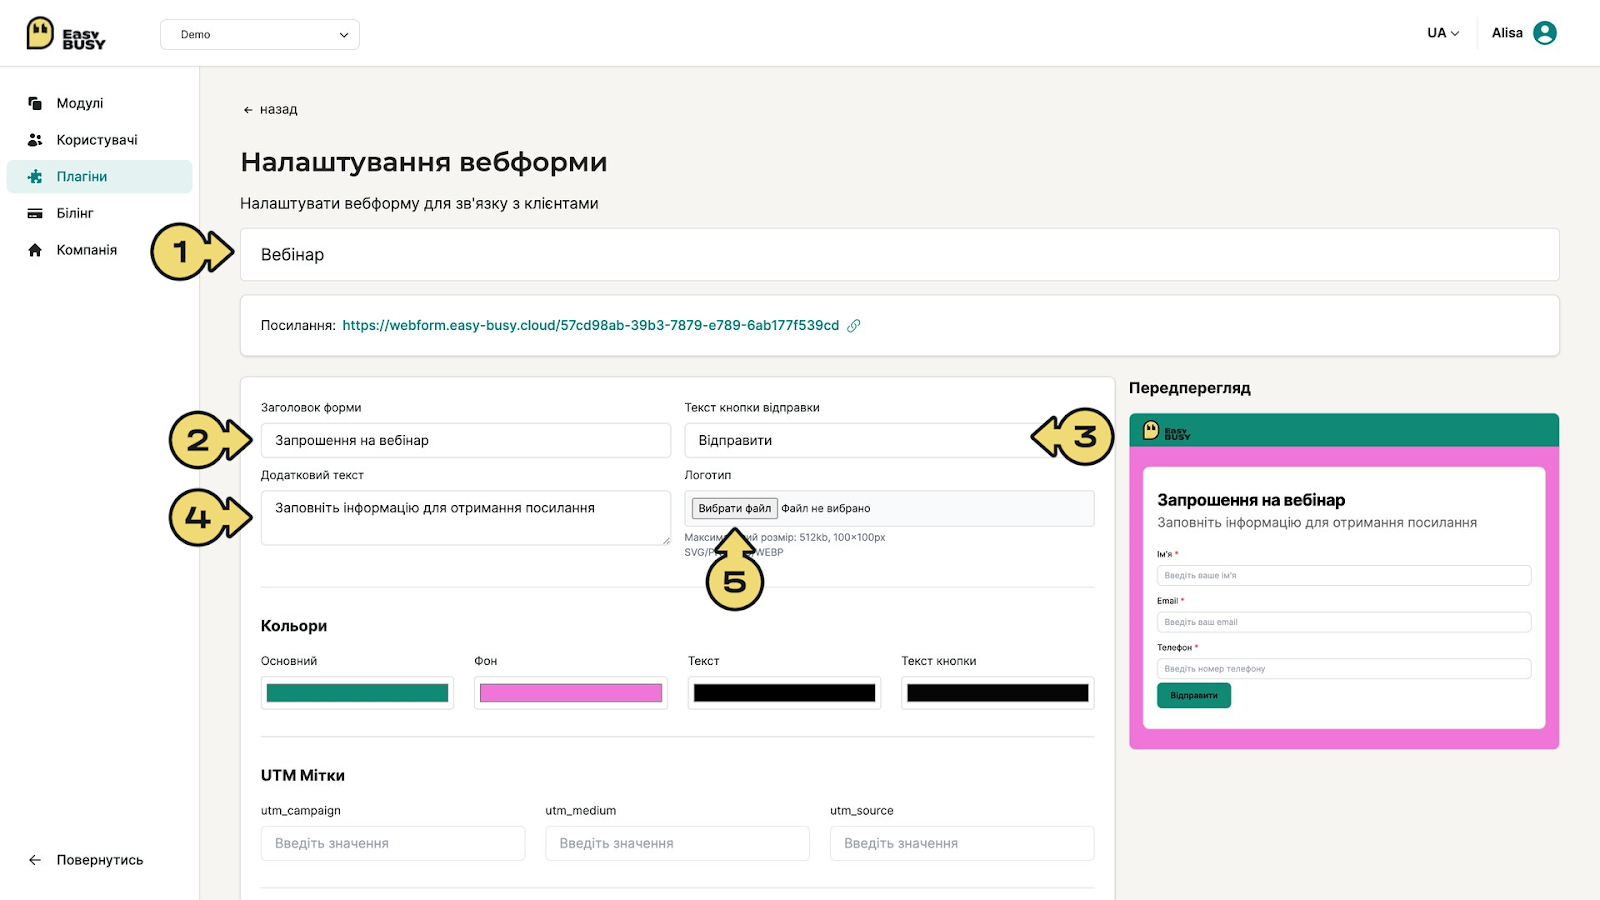Click the Запрошення на вебінар preview title

[x=1251, y=500]
